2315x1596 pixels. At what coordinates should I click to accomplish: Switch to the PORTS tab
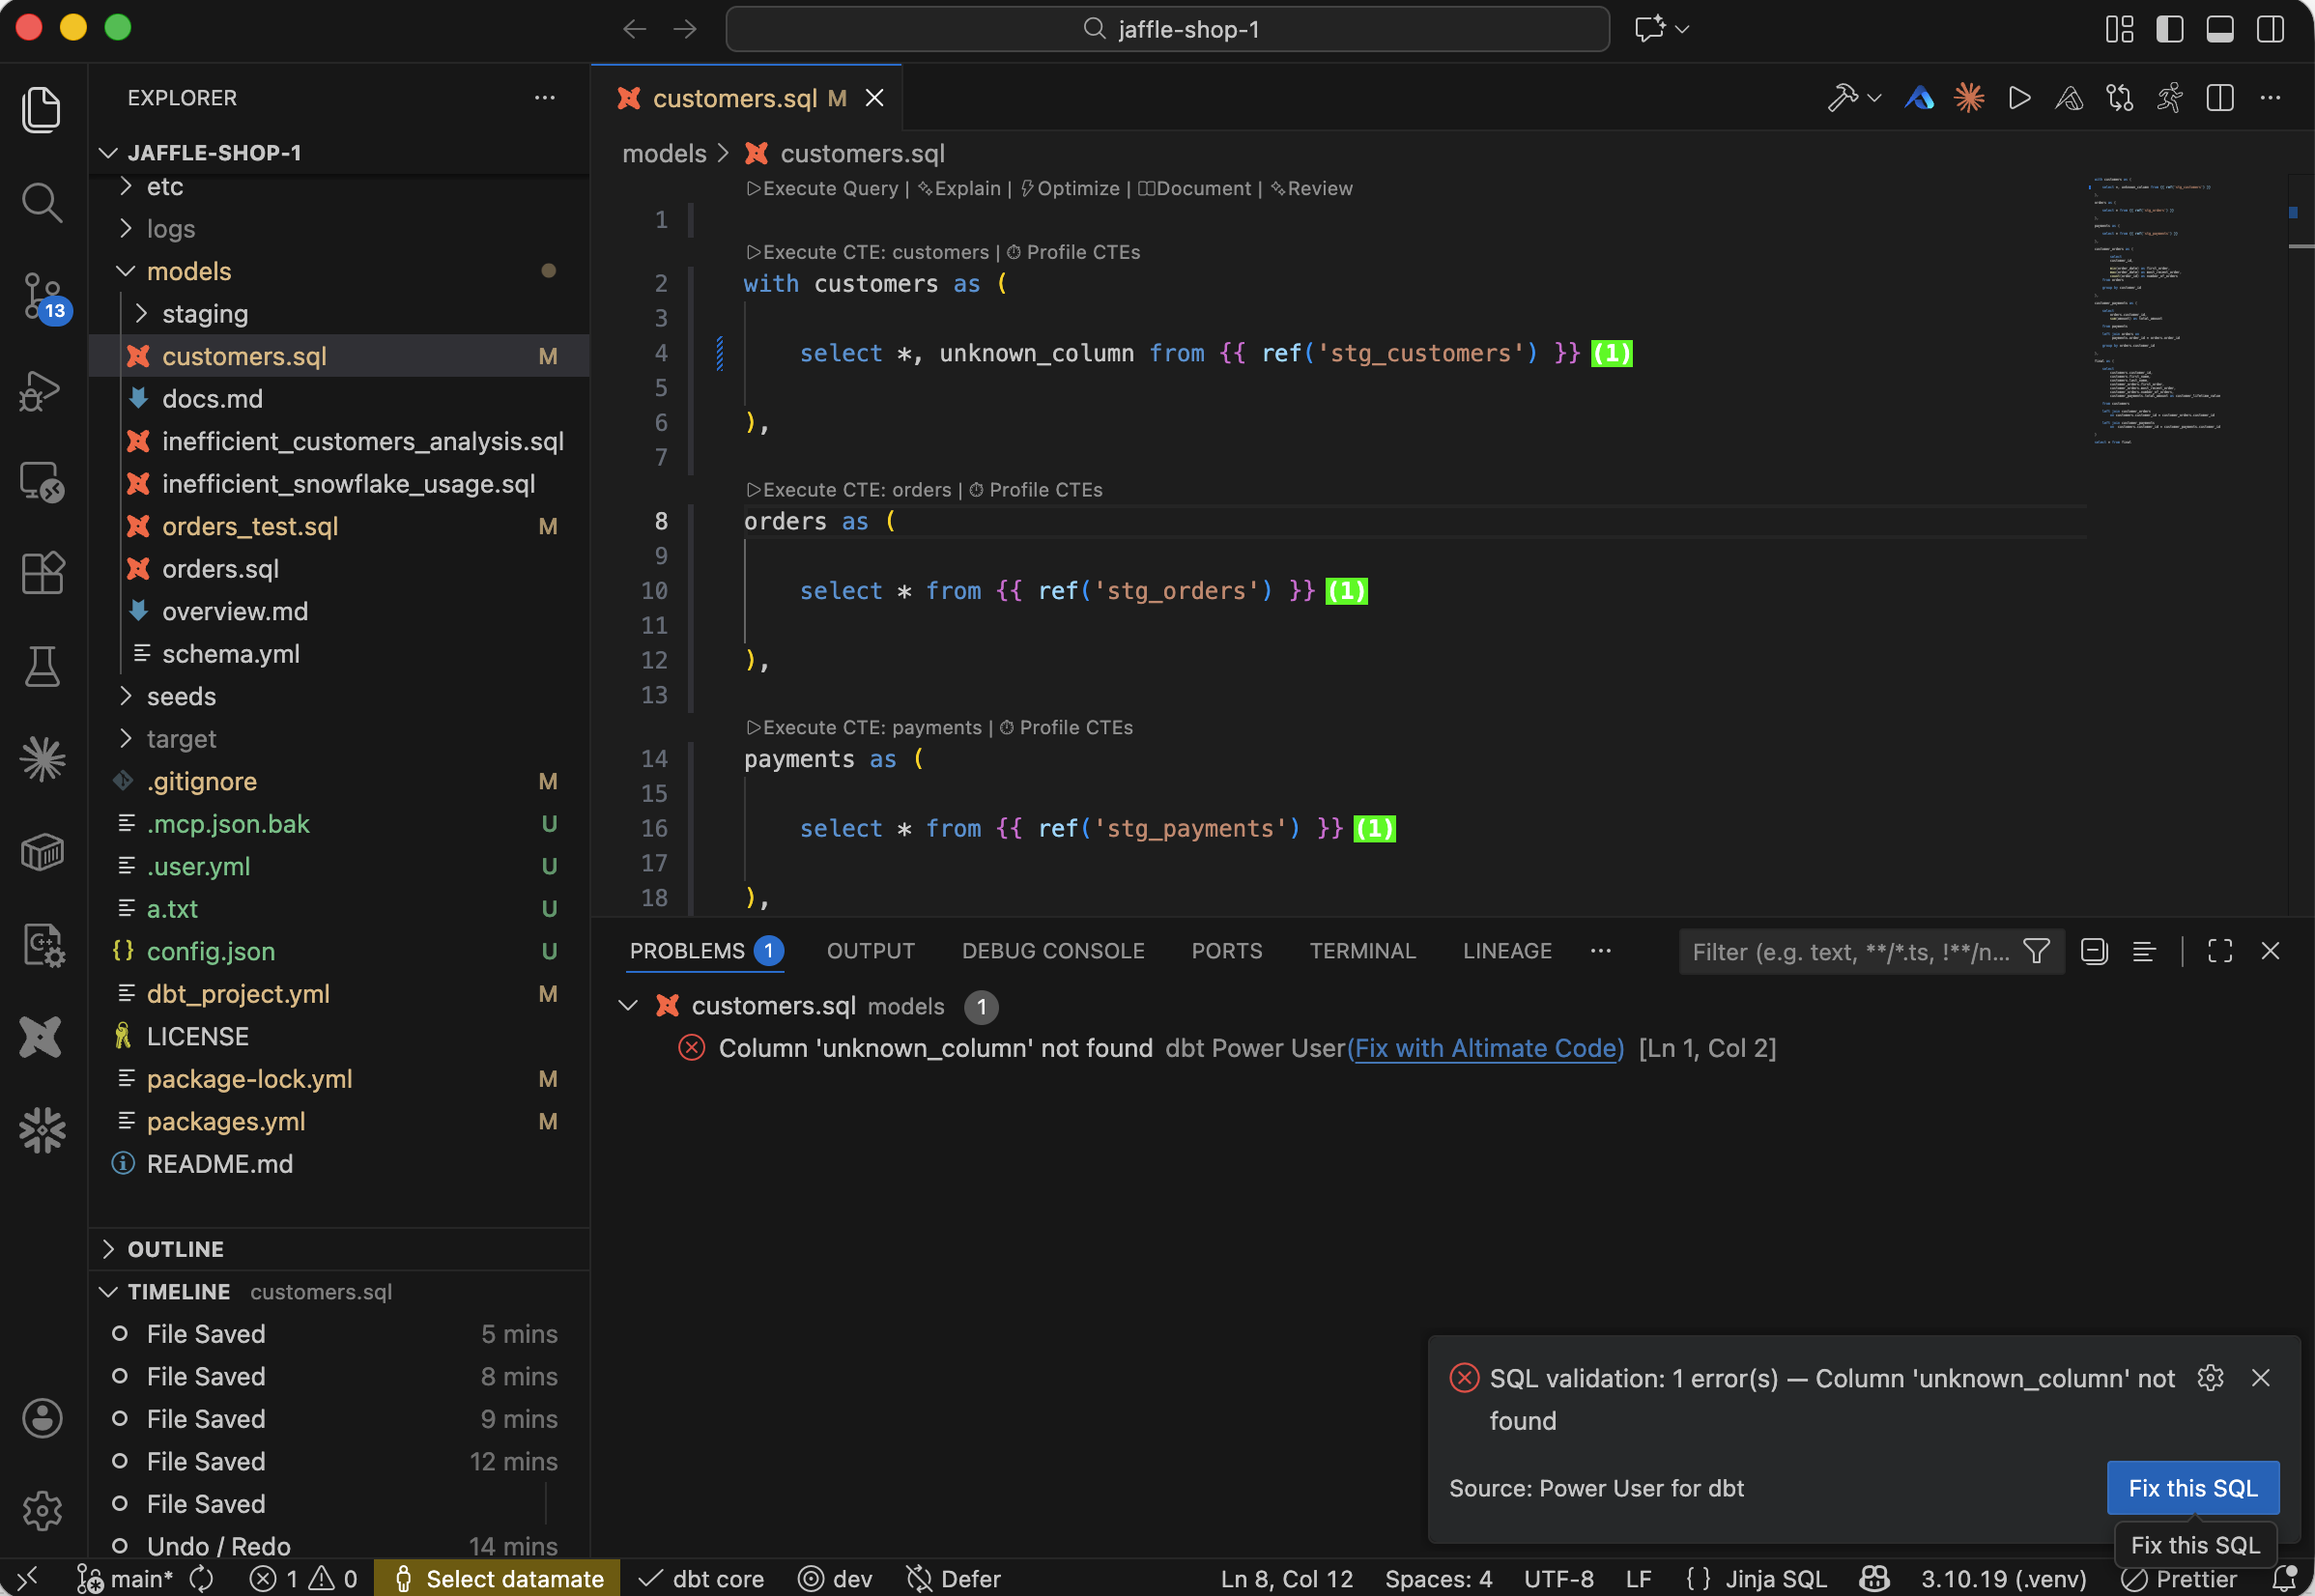tap(1227, 951)
